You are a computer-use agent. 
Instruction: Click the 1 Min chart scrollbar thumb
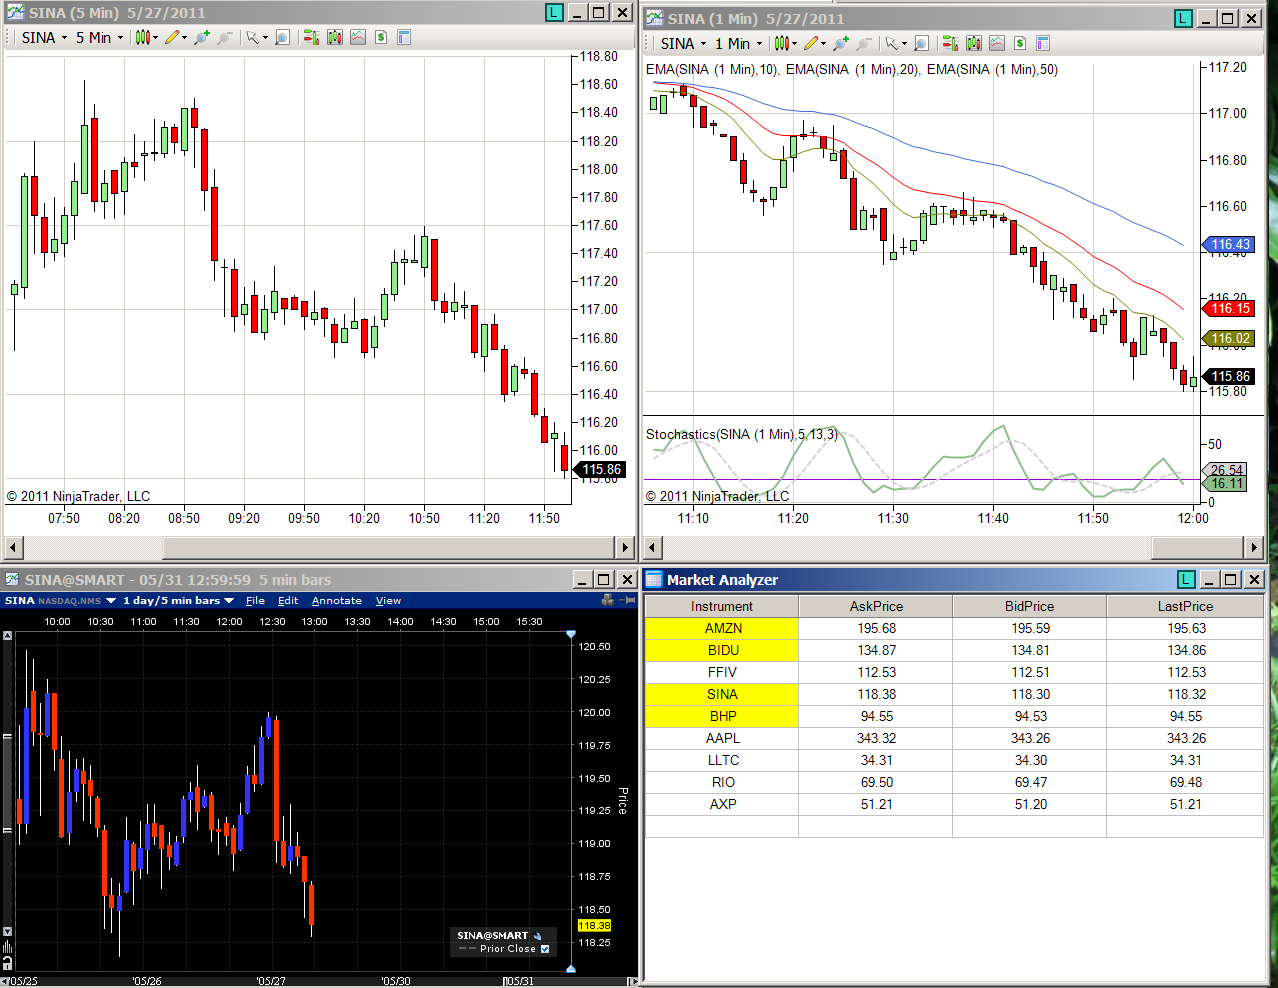point(1198,547)
